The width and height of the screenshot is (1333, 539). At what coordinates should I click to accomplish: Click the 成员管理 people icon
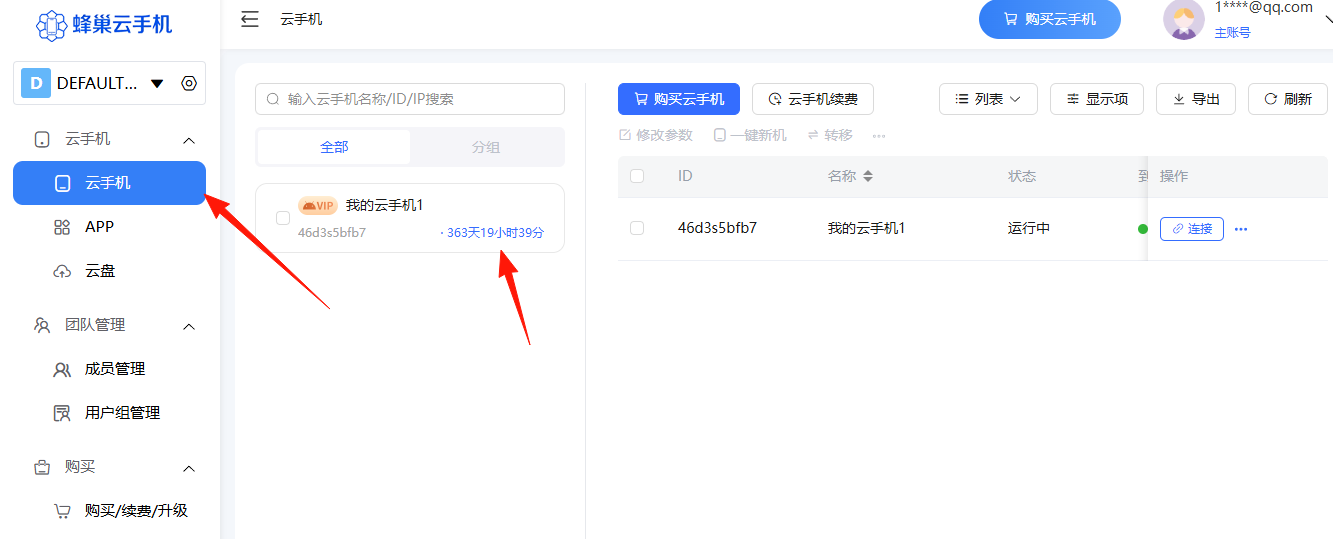(62, 369)
